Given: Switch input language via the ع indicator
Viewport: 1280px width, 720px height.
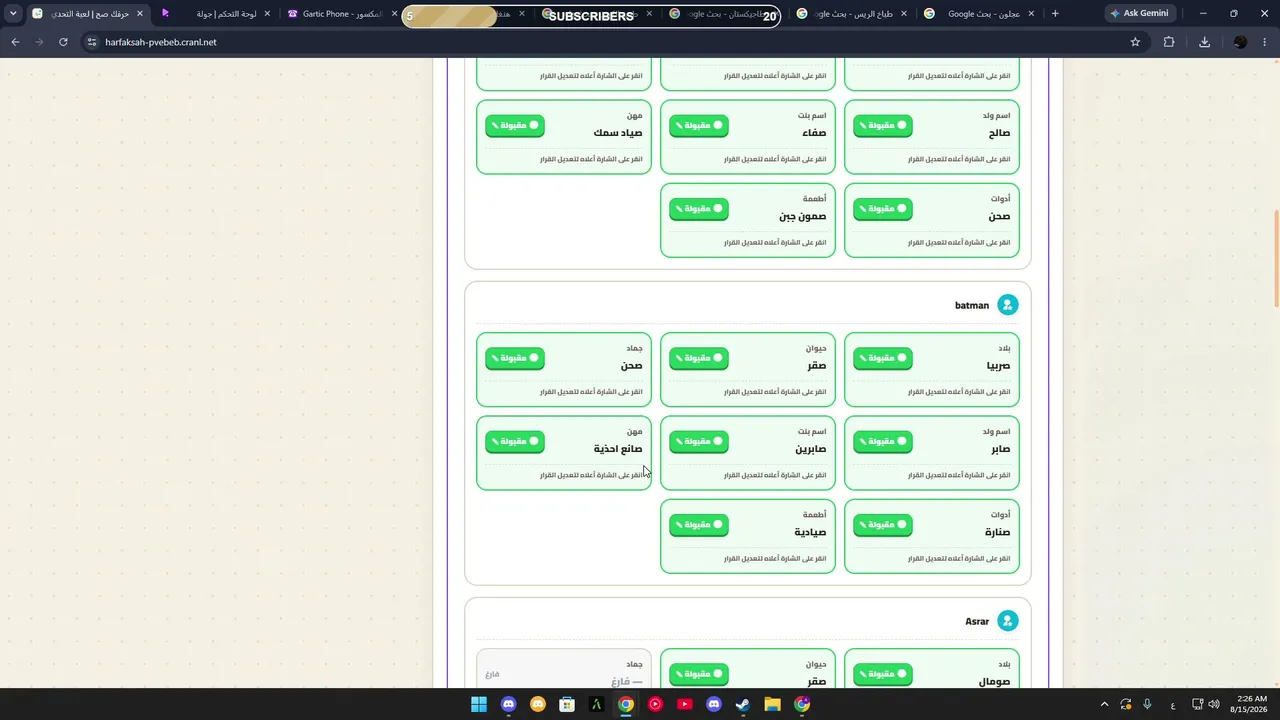Looking at the screenshot, I should tap(1173, 705).
